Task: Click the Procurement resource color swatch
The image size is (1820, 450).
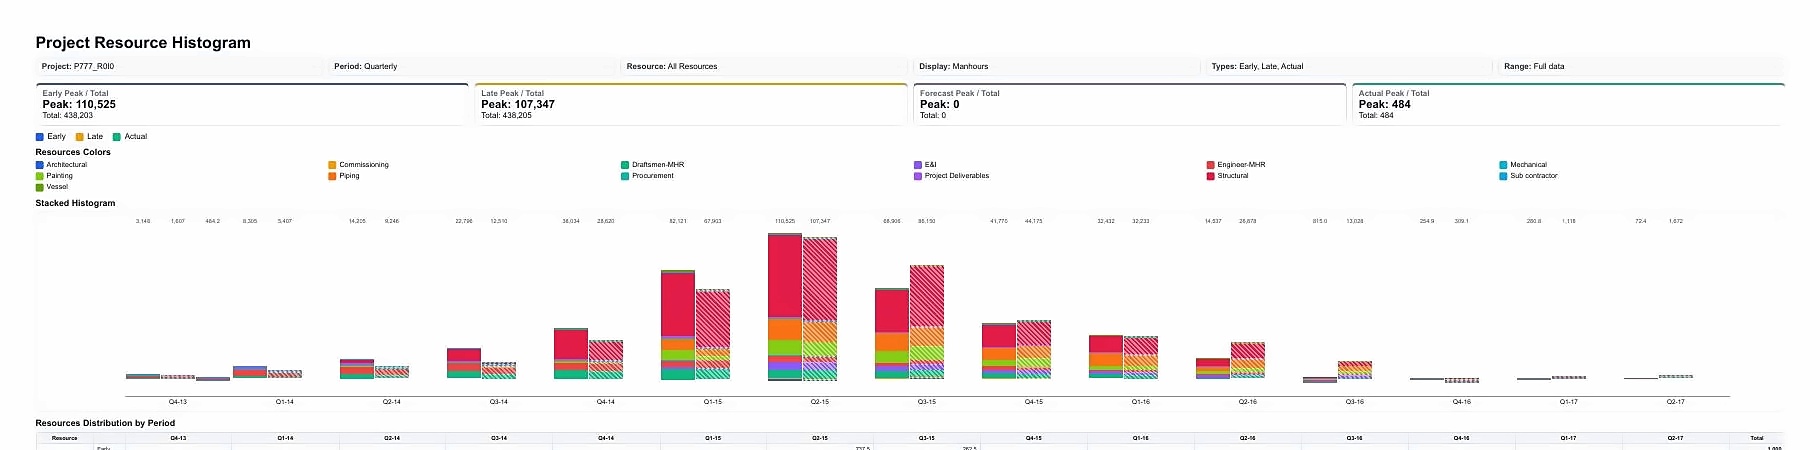Action: coord(625,176)
